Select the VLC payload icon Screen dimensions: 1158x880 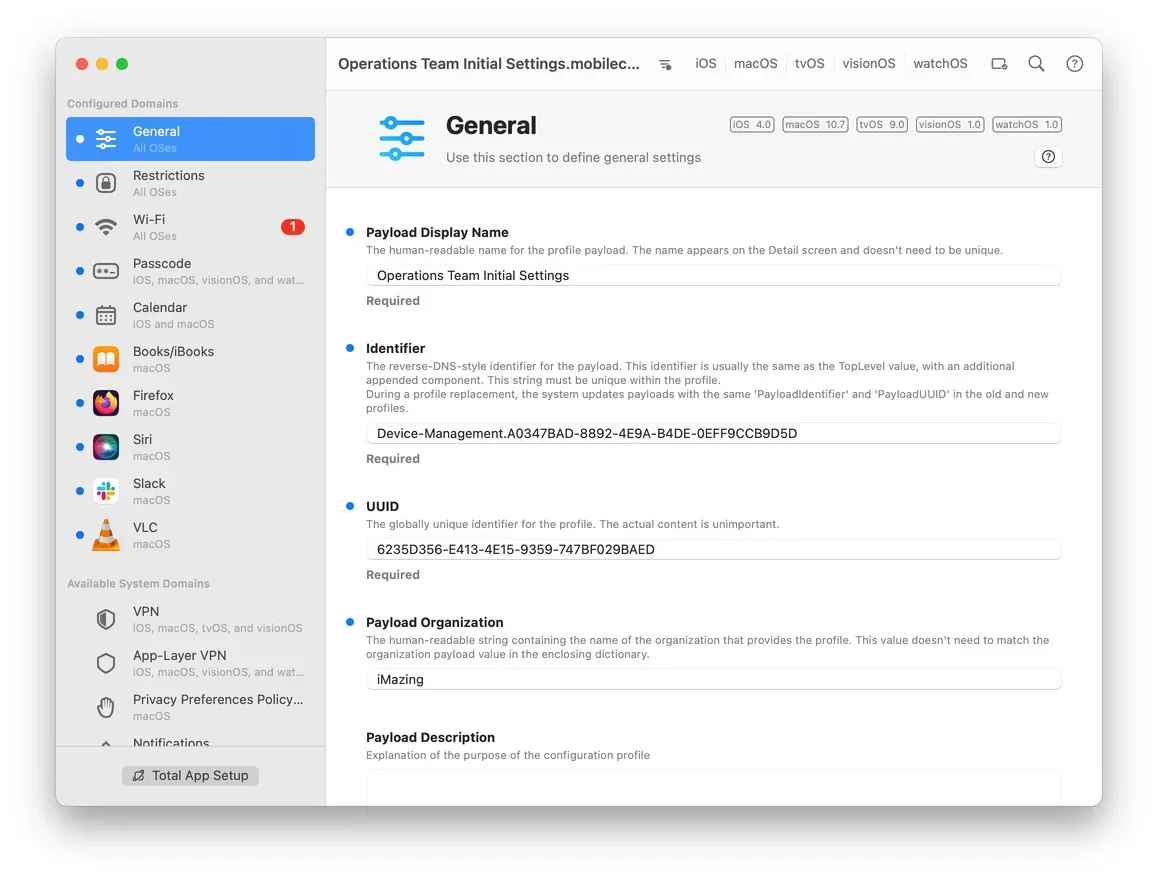pos(106,534)
